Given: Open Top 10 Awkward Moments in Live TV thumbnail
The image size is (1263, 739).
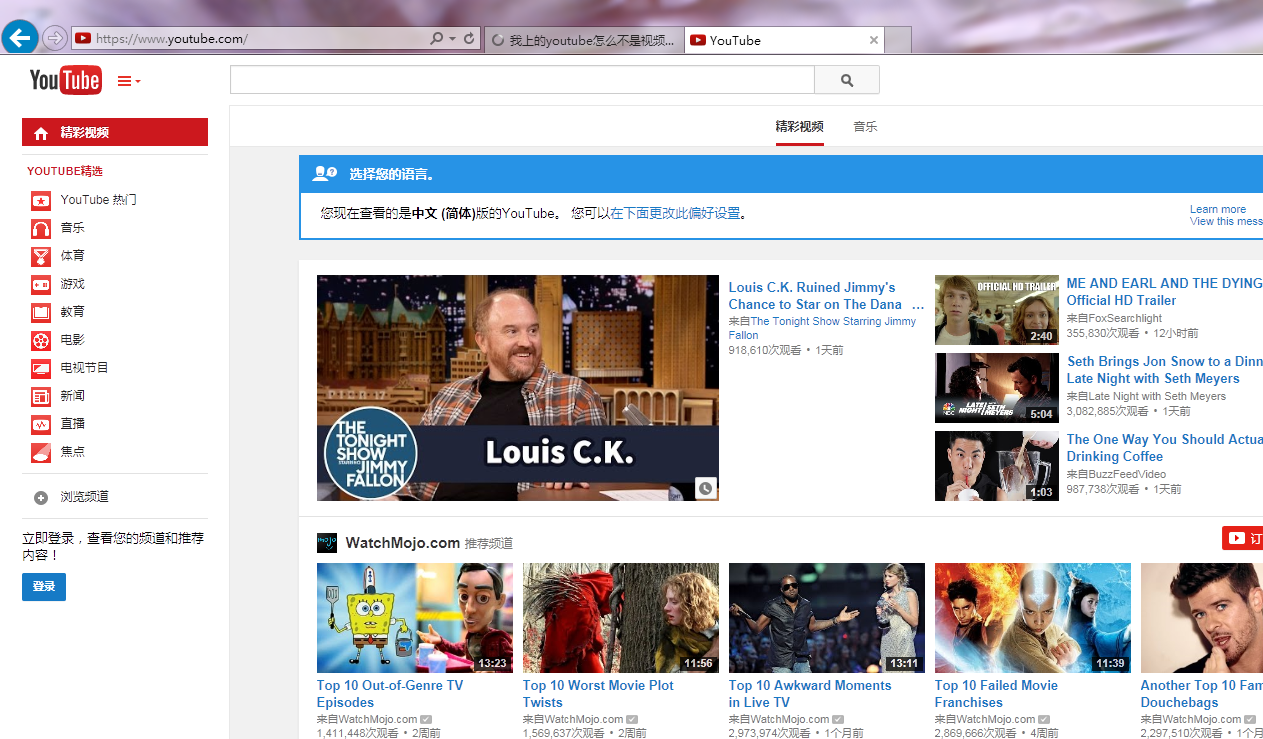Looking at the screenshot, I should pyautogui.click(x=827, y=618).
